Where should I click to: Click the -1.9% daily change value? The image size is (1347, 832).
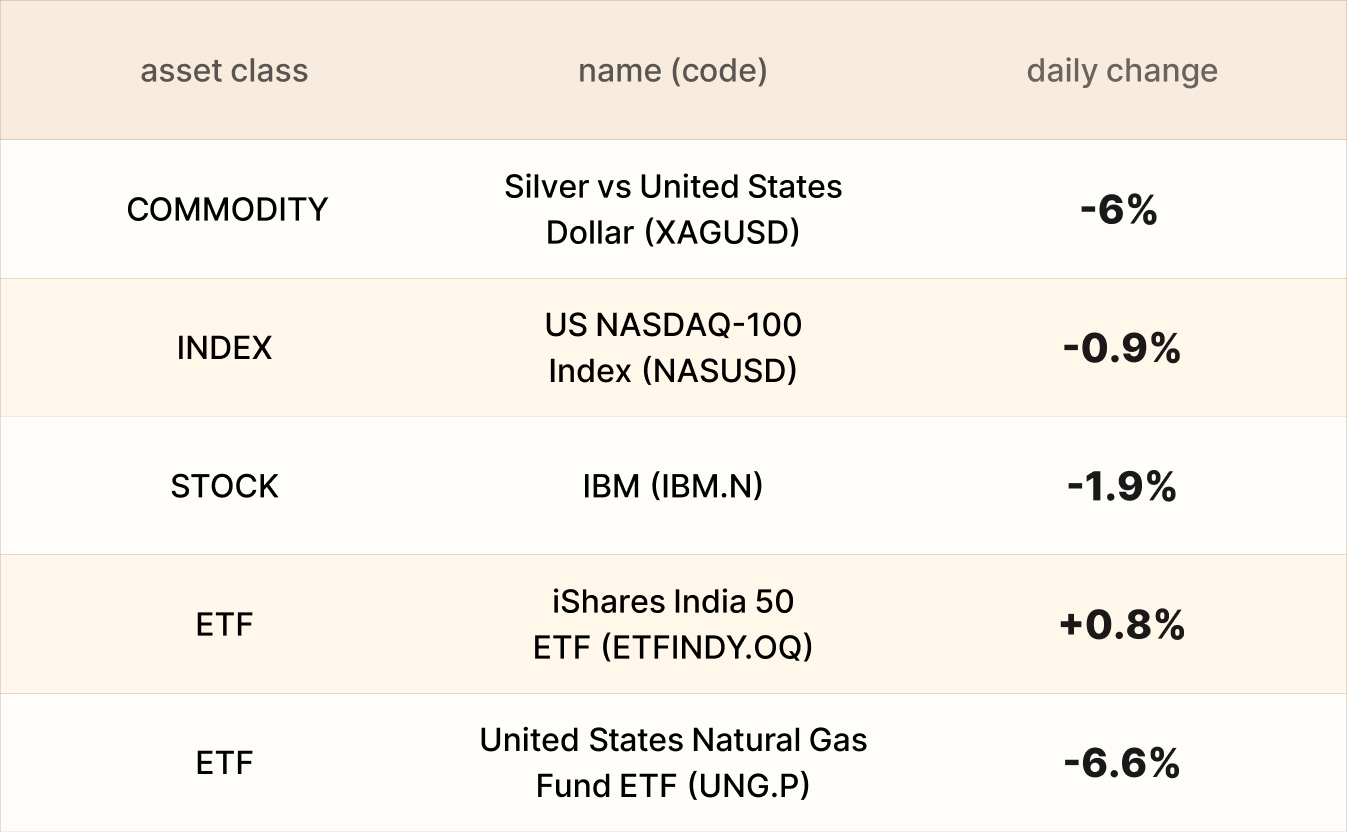[x=1121, y=486]
